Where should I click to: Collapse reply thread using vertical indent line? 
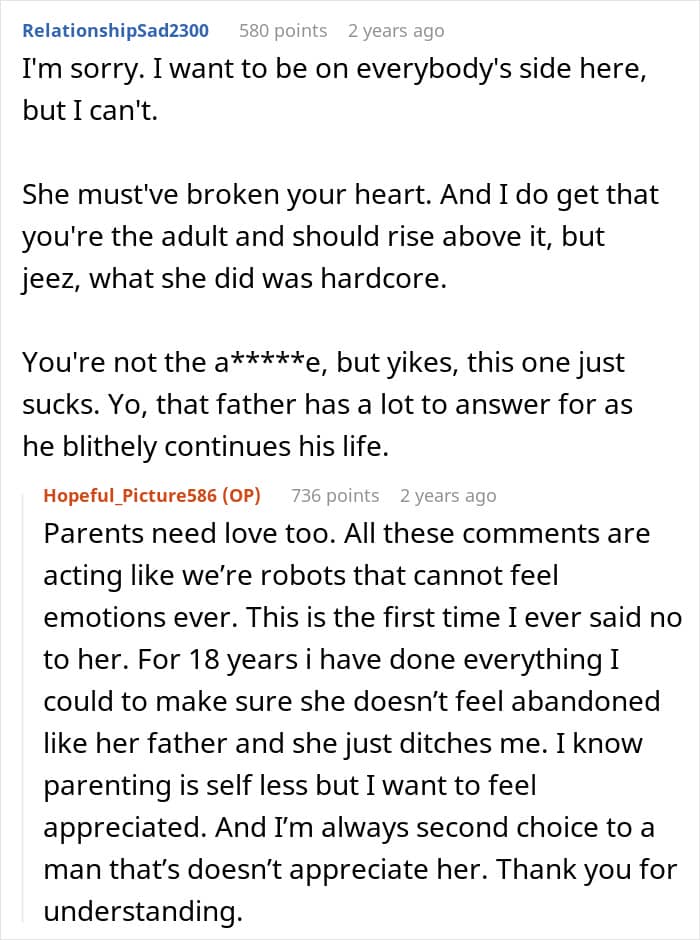click(x=23, y=707)
